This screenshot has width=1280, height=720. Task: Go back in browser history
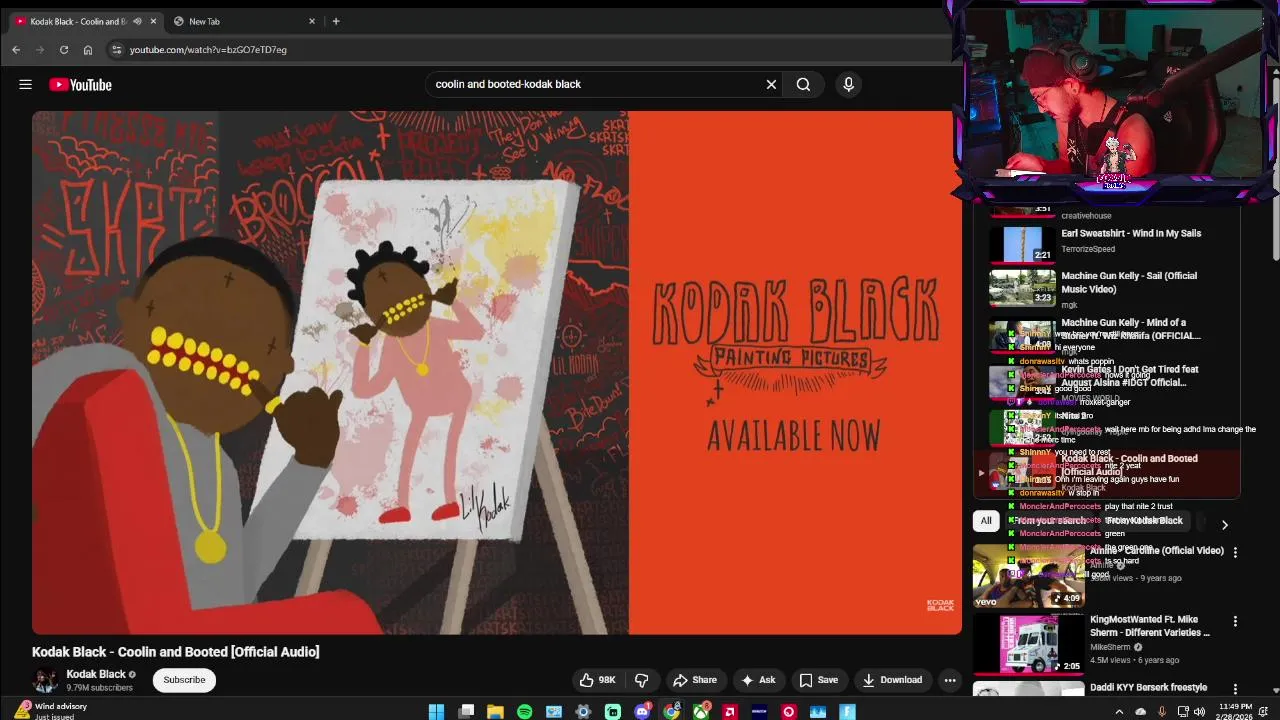[16, 50]
